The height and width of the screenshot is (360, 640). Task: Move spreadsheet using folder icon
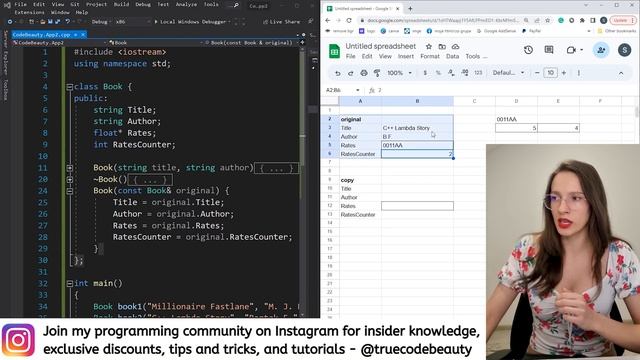pos(442,47)
